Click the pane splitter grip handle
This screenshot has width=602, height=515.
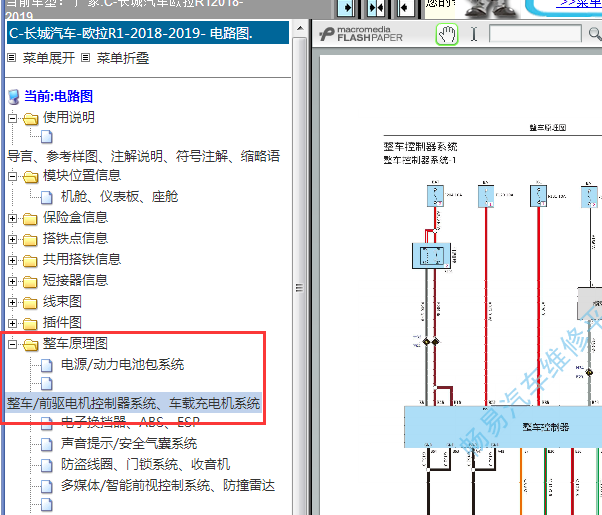pos(299,287)
